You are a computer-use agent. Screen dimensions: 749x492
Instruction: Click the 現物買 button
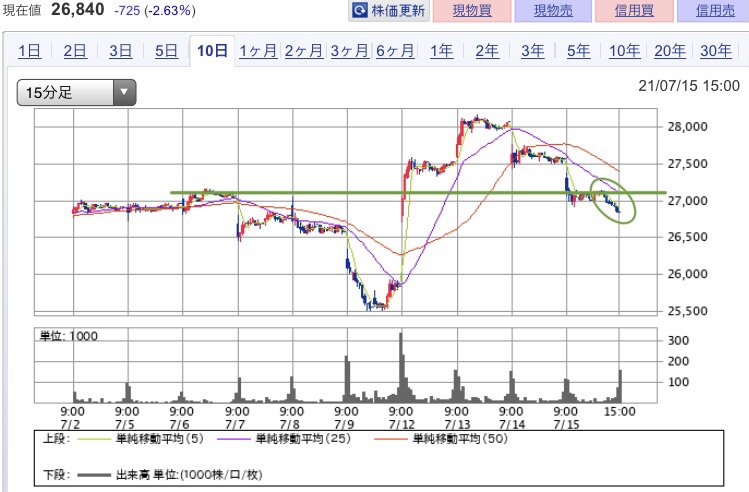pyautogui.click(x=472, y=11)
